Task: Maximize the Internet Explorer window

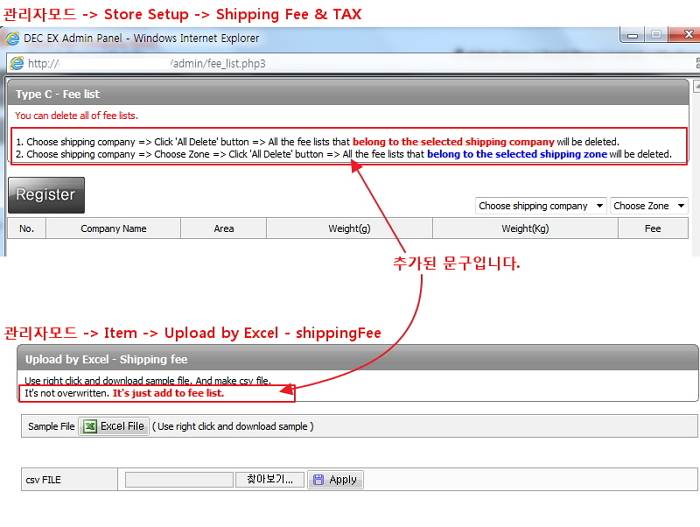Action: 656,36
